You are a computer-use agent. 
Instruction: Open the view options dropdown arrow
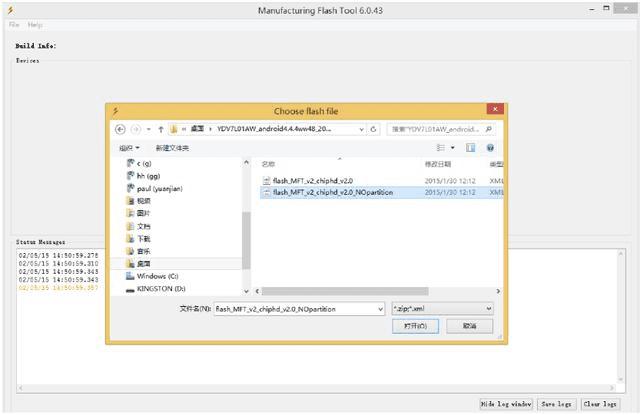coord(453,148)
